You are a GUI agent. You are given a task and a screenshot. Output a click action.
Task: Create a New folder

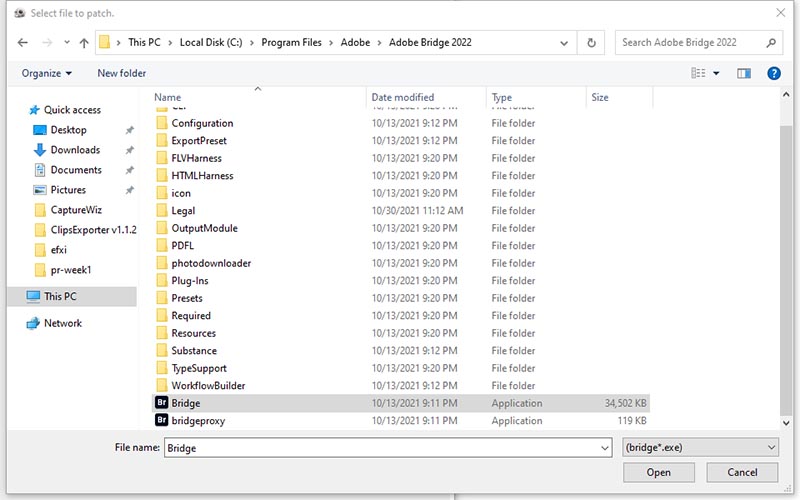[x=121, y=73]
